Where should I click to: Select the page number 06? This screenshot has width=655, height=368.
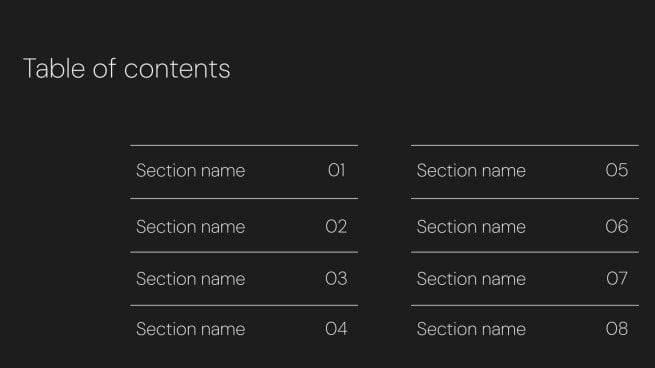pyautogui.click(x=617, y=226)
